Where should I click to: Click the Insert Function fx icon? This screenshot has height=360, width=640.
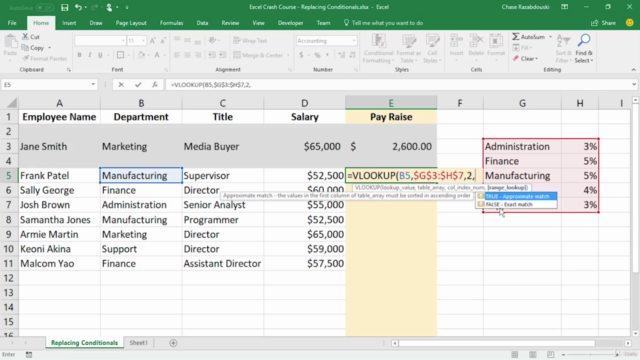pos(155,84)
